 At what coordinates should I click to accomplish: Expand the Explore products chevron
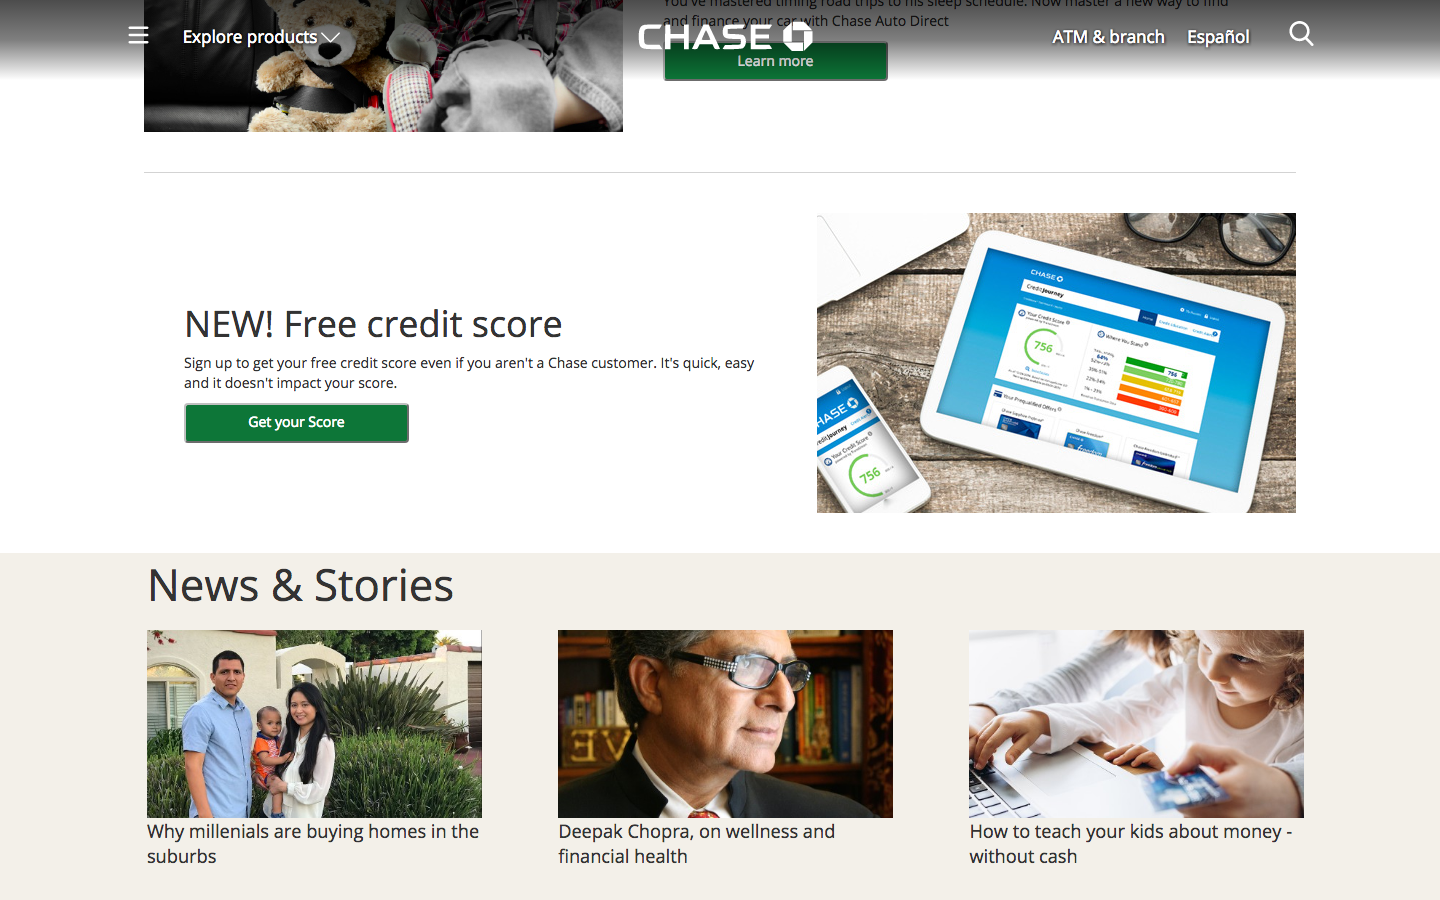[x=331, y=38]
